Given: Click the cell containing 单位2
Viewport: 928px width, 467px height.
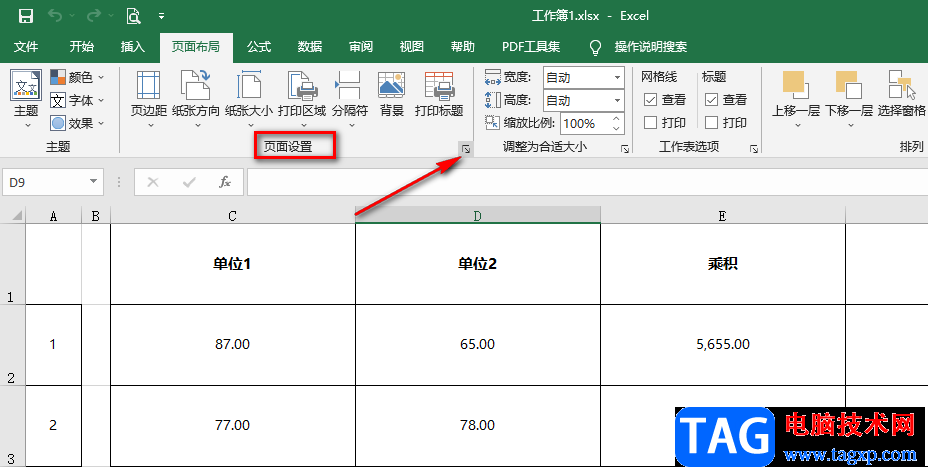Looking at the screenshot, I should (x=478, y=264).
